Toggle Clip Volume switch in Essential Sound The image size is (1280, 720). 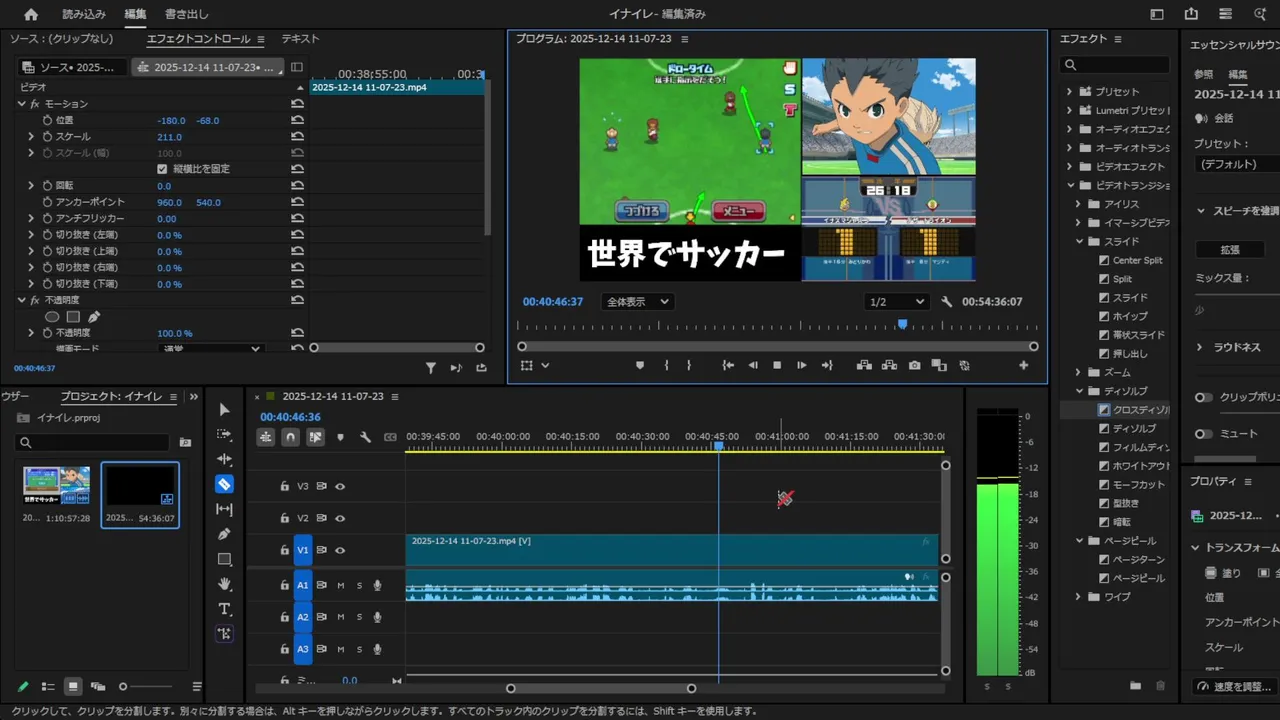click(1203, 397)
